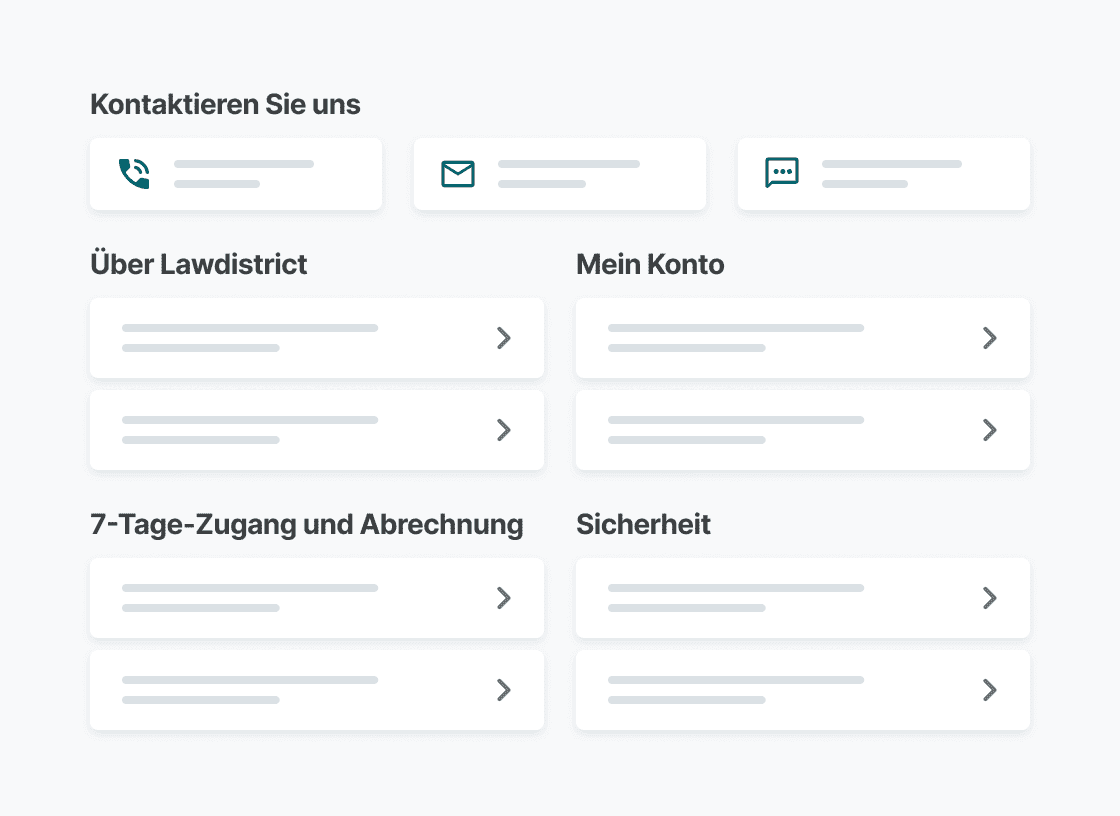The width and height of the screenshot is (1120, 816).
Task: Expand first chevron under Sicherheit
Action: [x=989, y=598]
